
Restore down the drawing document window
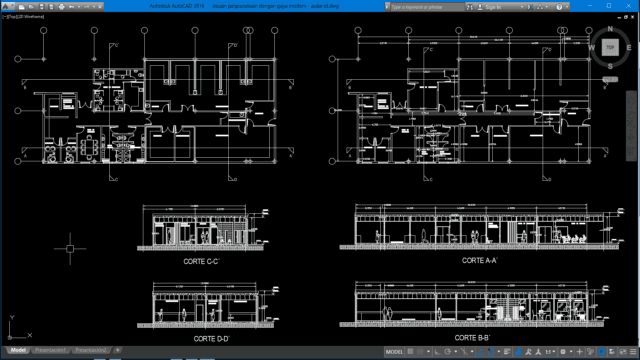click(x=625, y=17)
